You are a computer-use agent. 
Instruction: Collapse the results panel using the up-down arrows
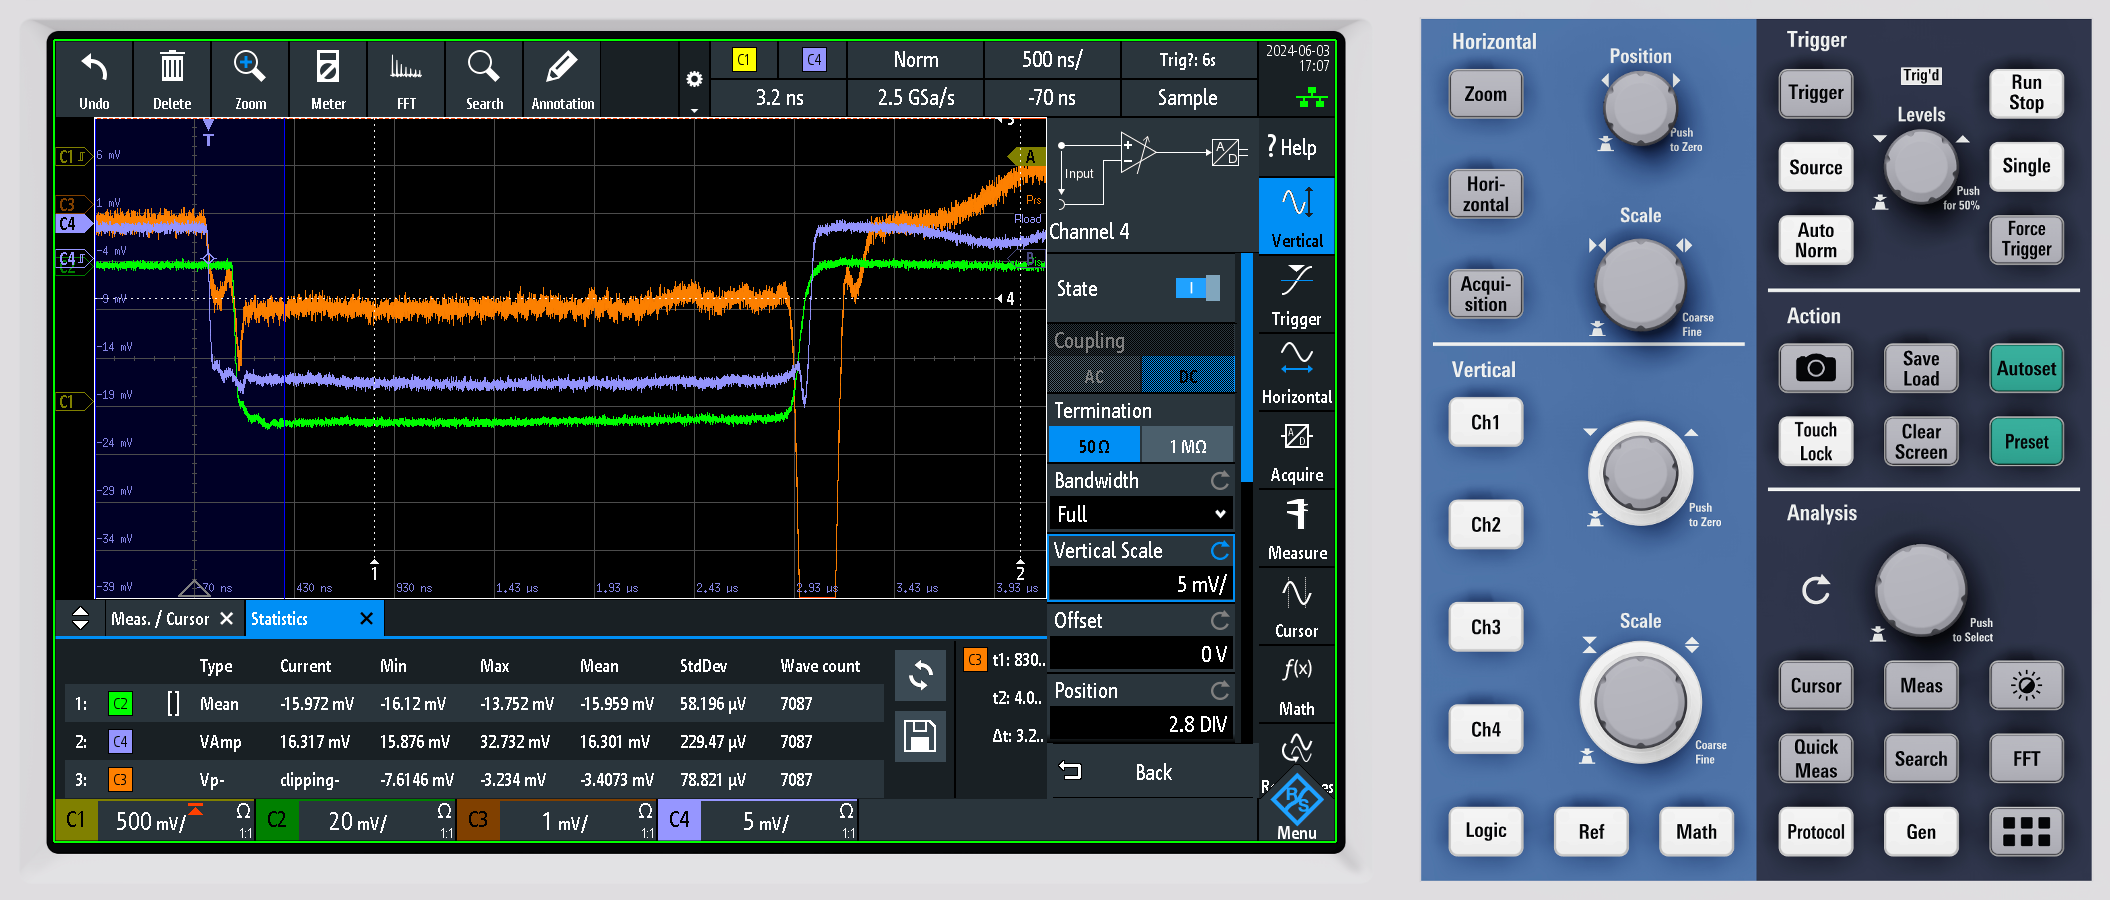tap(81, 618)
